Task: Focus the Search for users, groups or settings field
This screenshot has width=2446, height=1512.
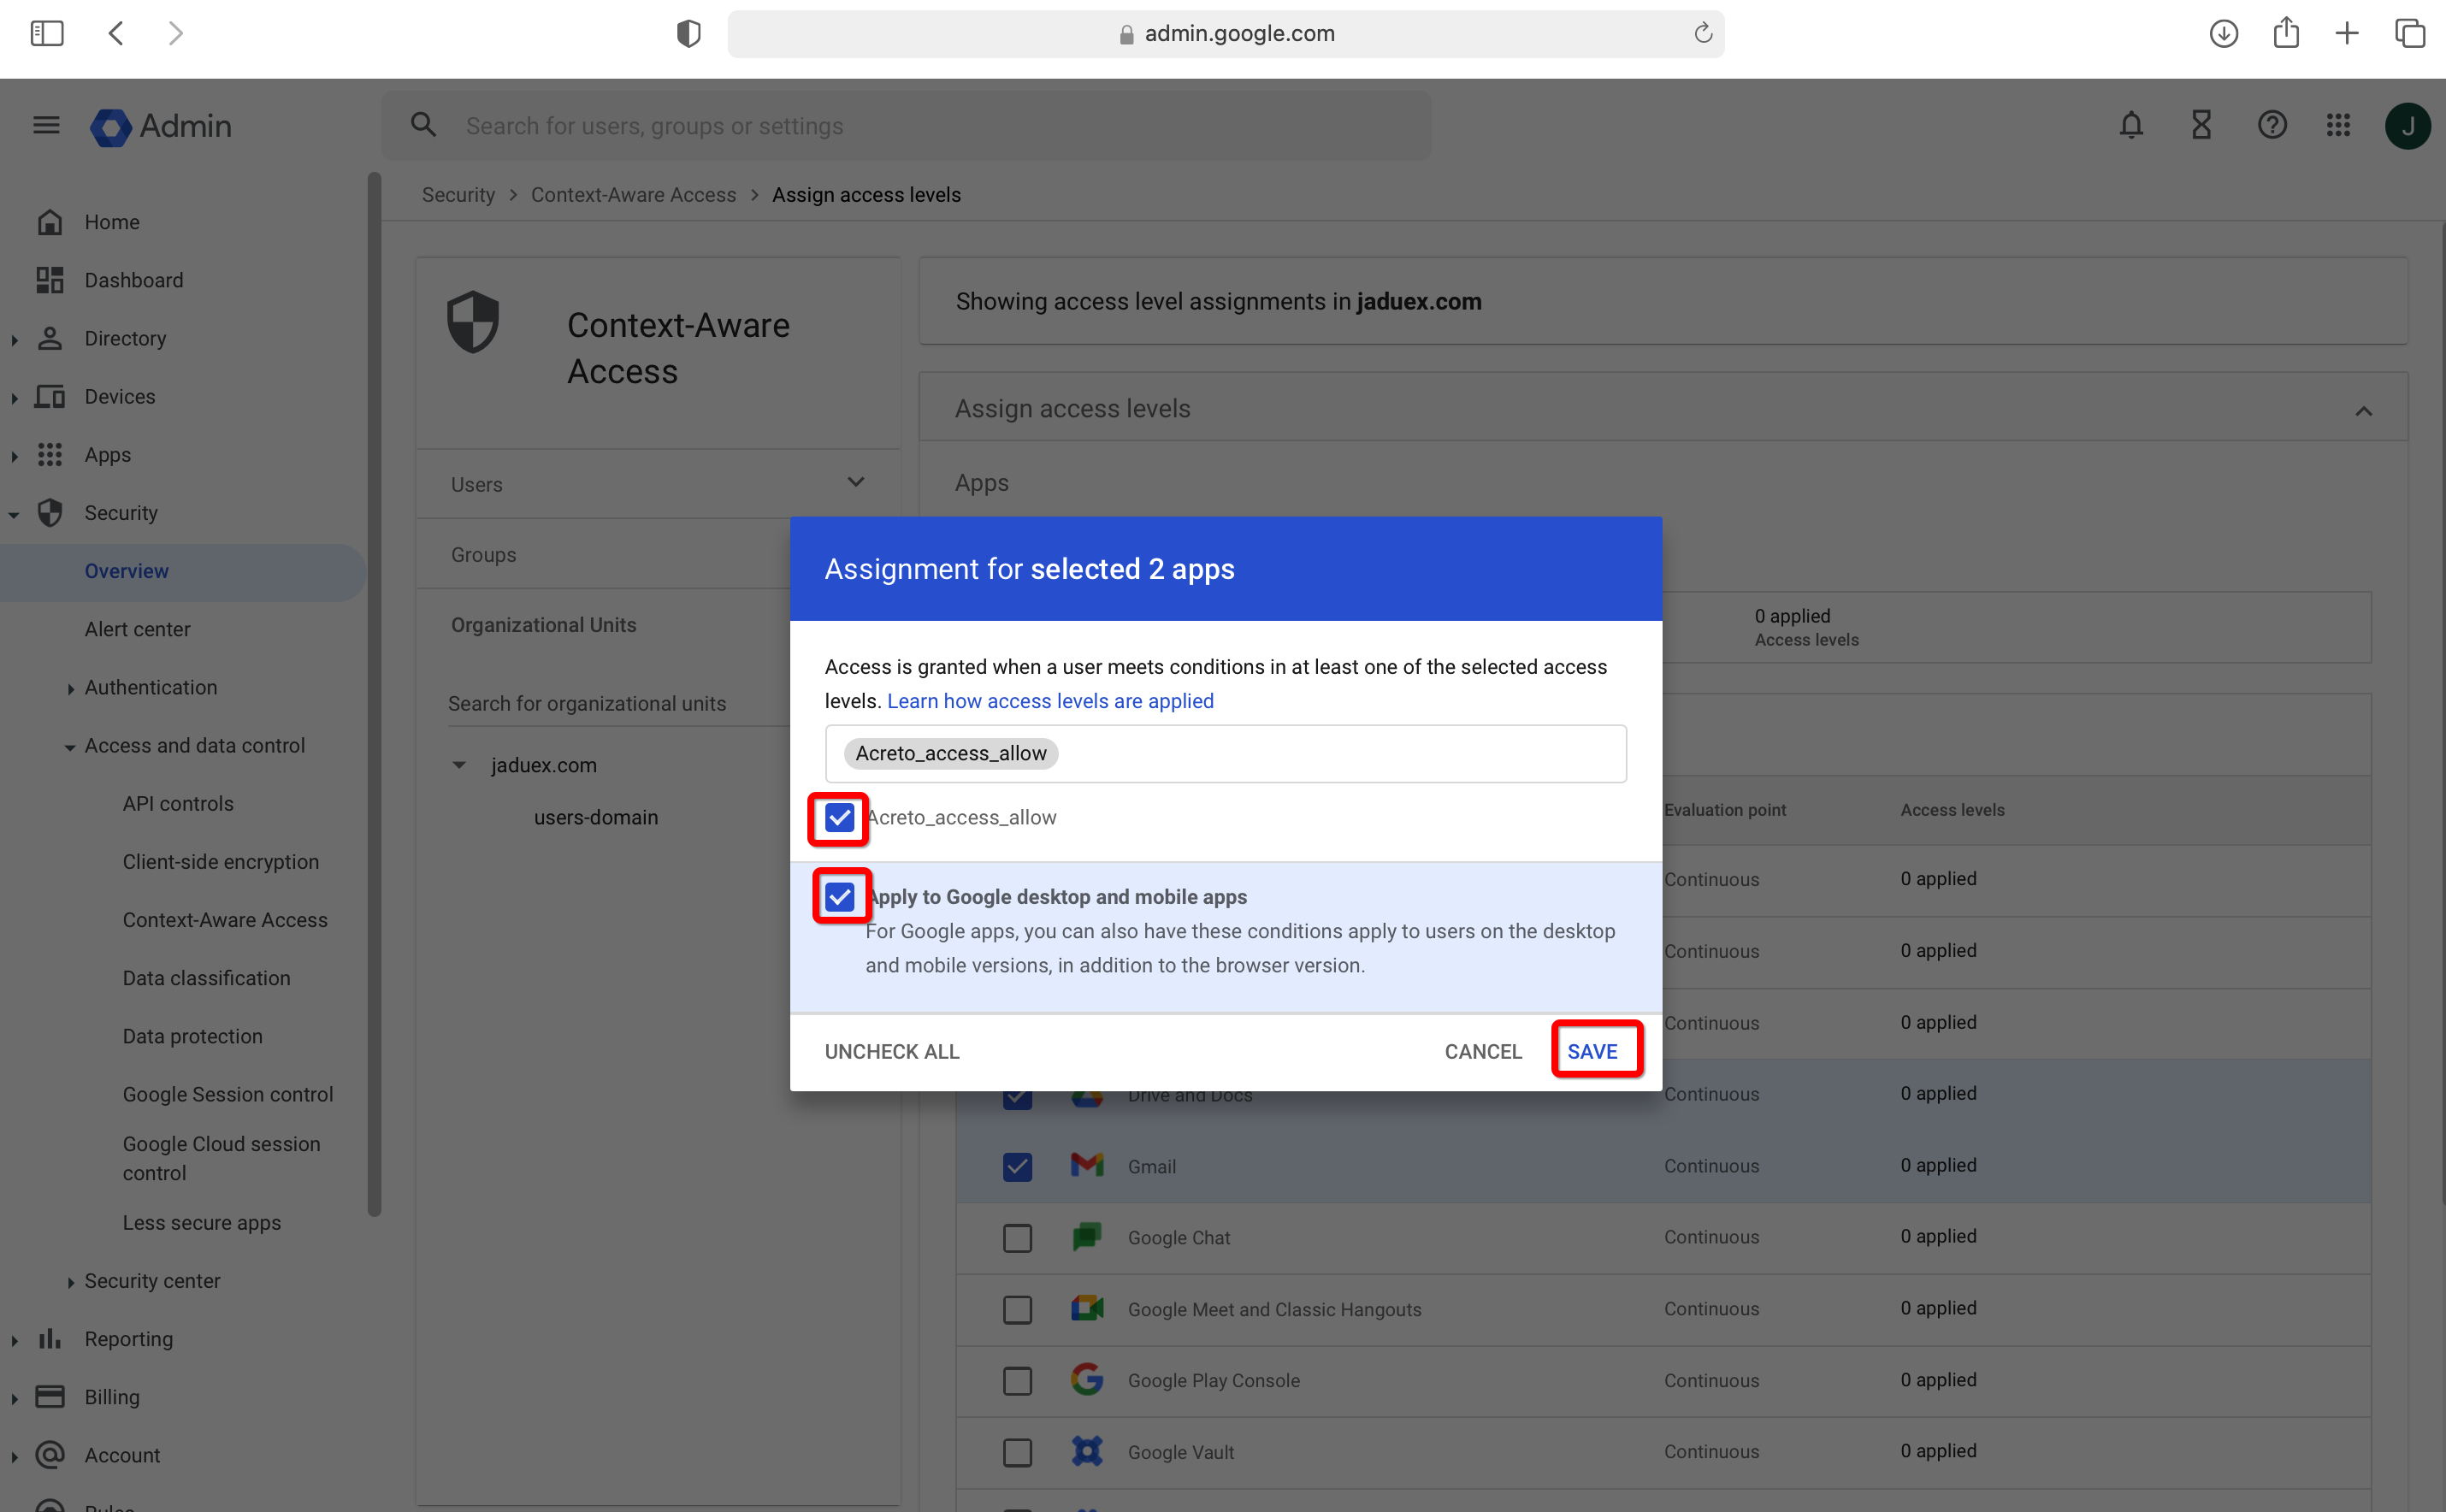Action: (906, 126)
